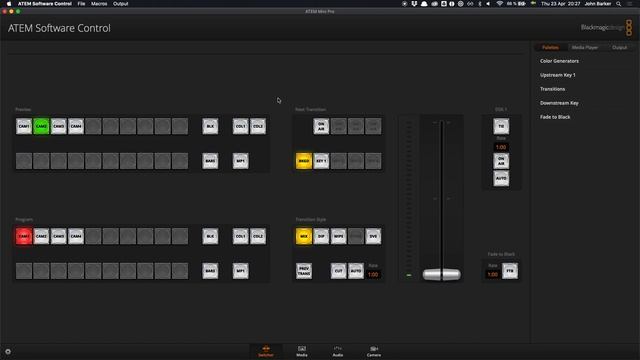The height and width of the screenshot is (360, 640).
Task: Select BLK on the Preview bus
Action: coord(210,126)
